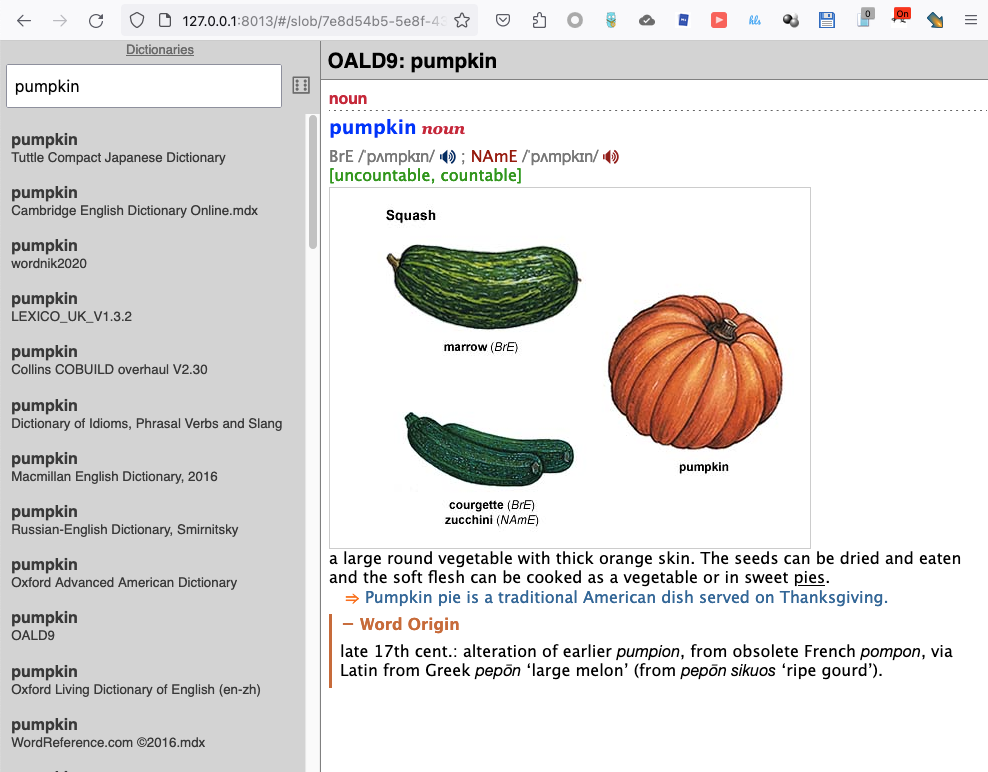Open pumpkin in Macmillan English Dictionary, 2016
The image size is (988, 772).
114,467
